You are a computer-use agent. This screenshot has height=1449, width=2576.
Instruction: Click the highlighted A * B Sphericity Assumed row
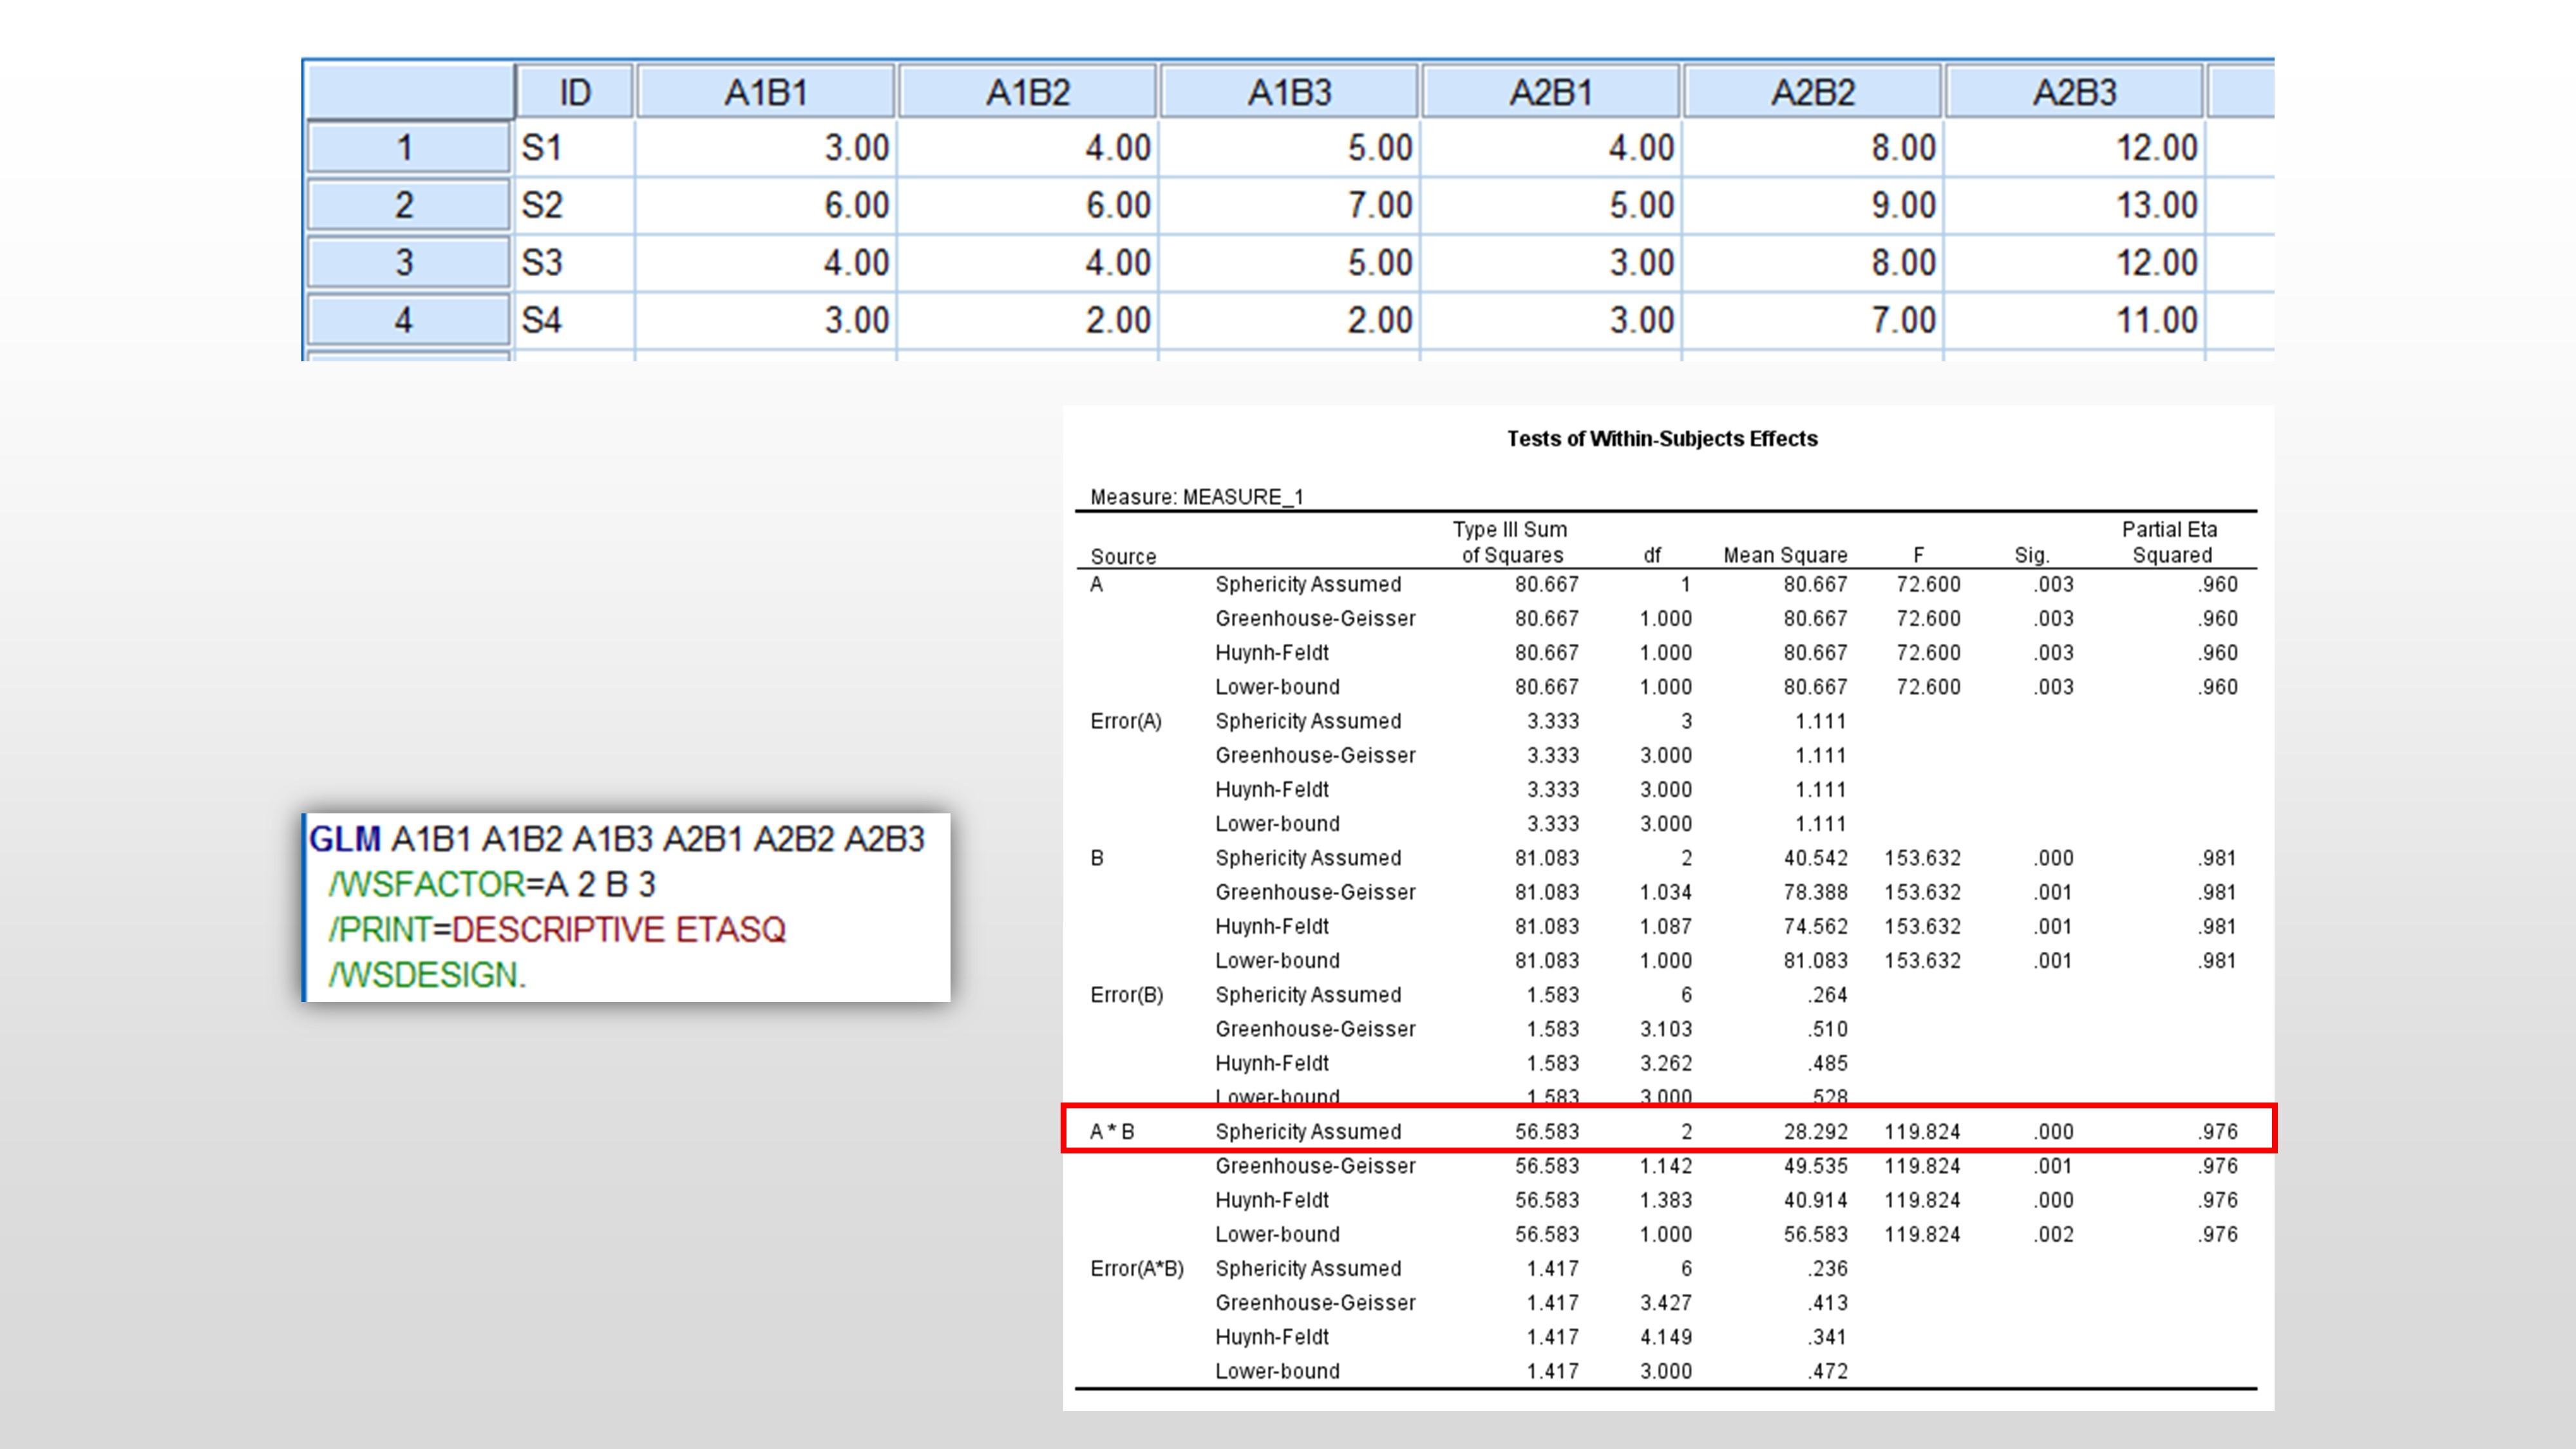(x=1667, y=1131)
